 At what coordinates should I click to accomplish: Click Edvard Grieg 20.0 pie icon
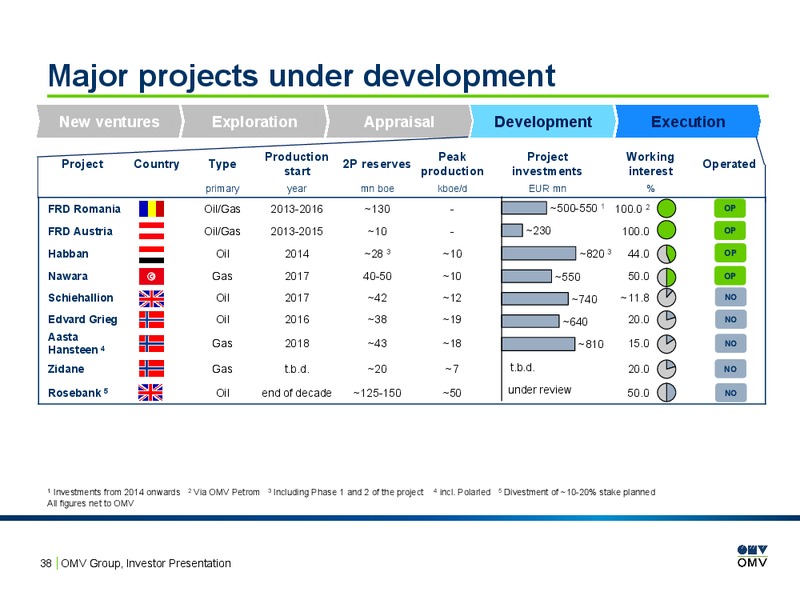coord(666,320)
